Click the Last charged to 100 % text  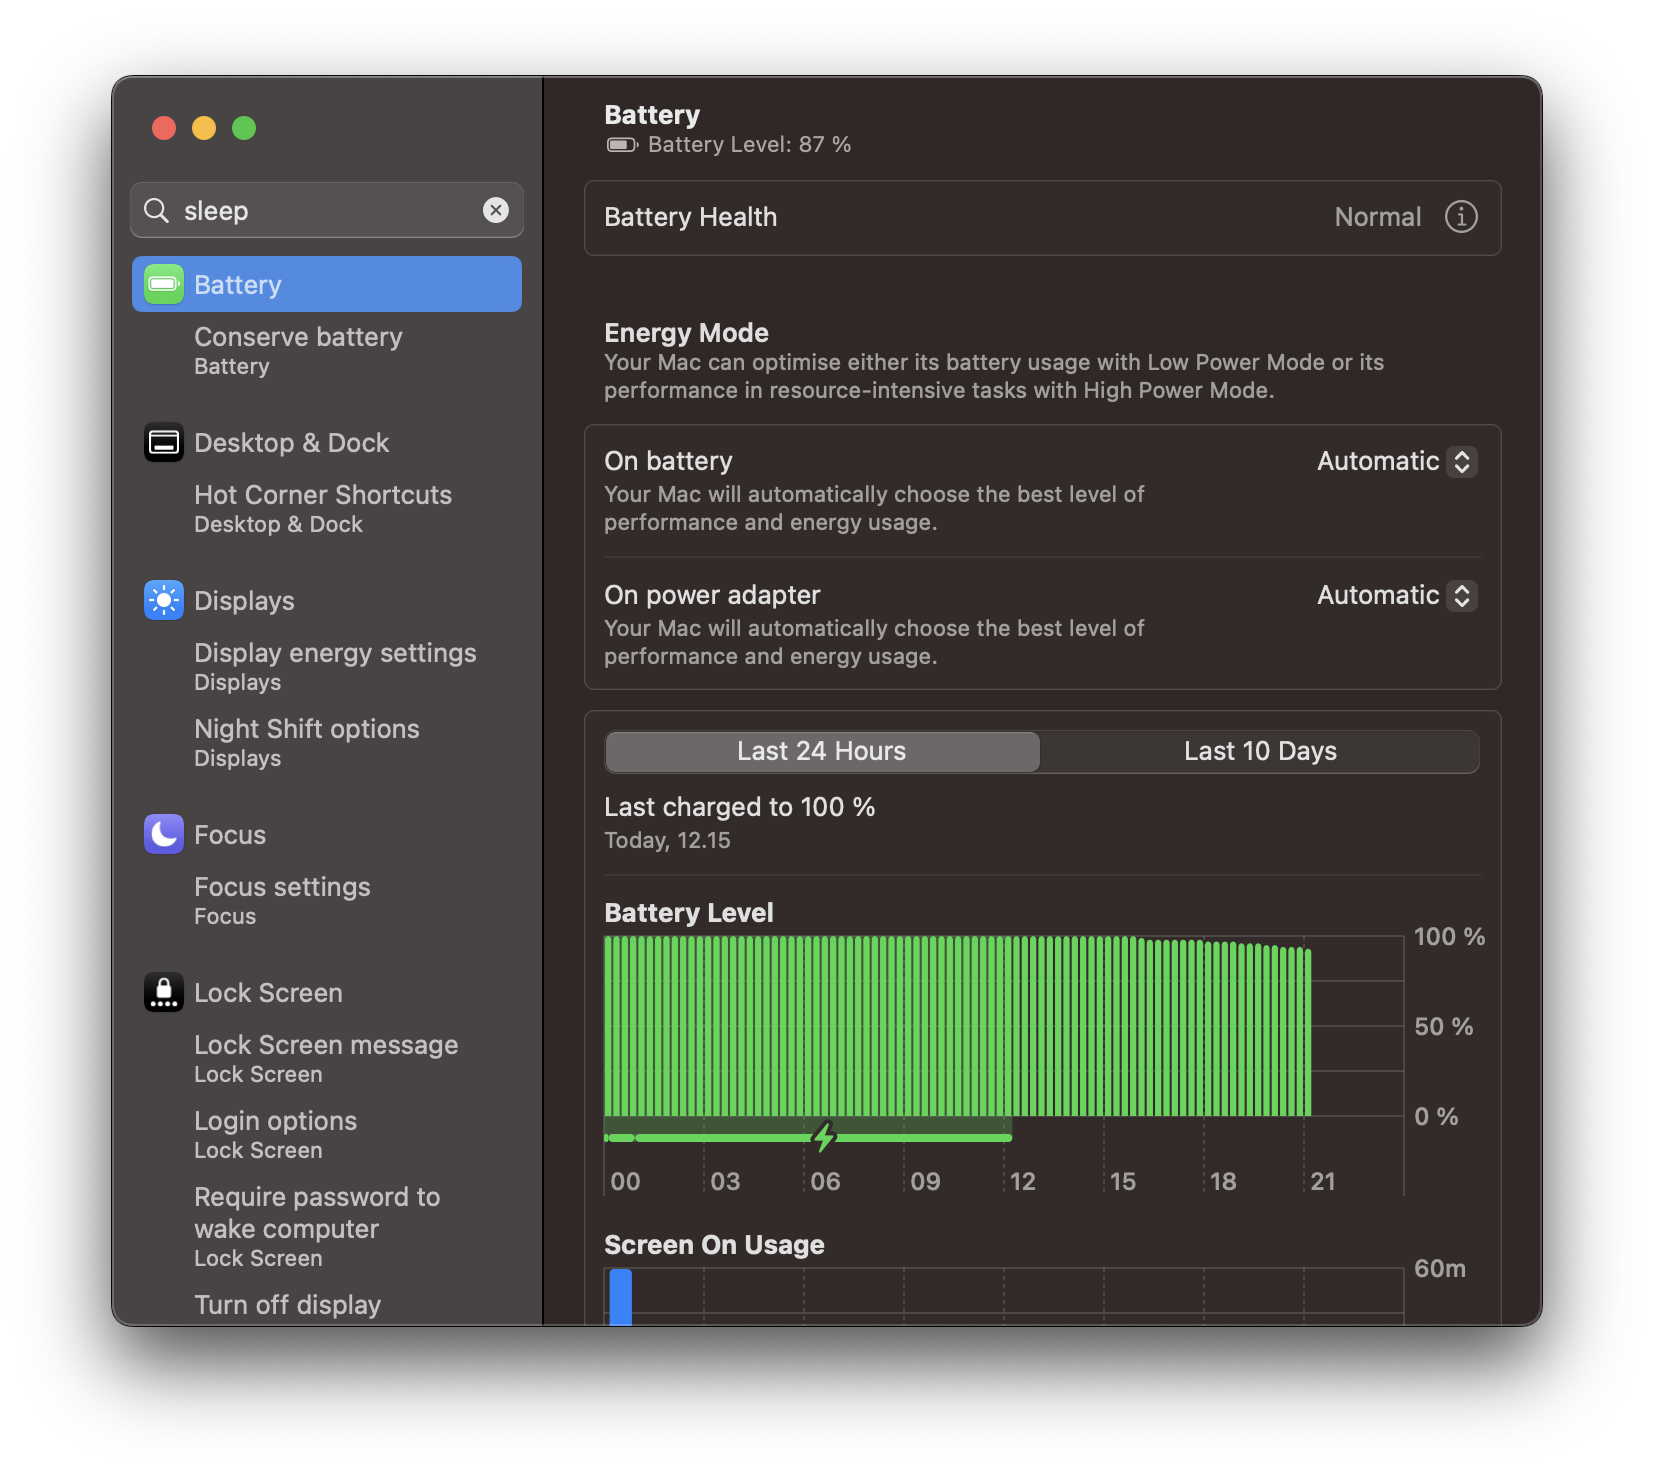[739, 807]
